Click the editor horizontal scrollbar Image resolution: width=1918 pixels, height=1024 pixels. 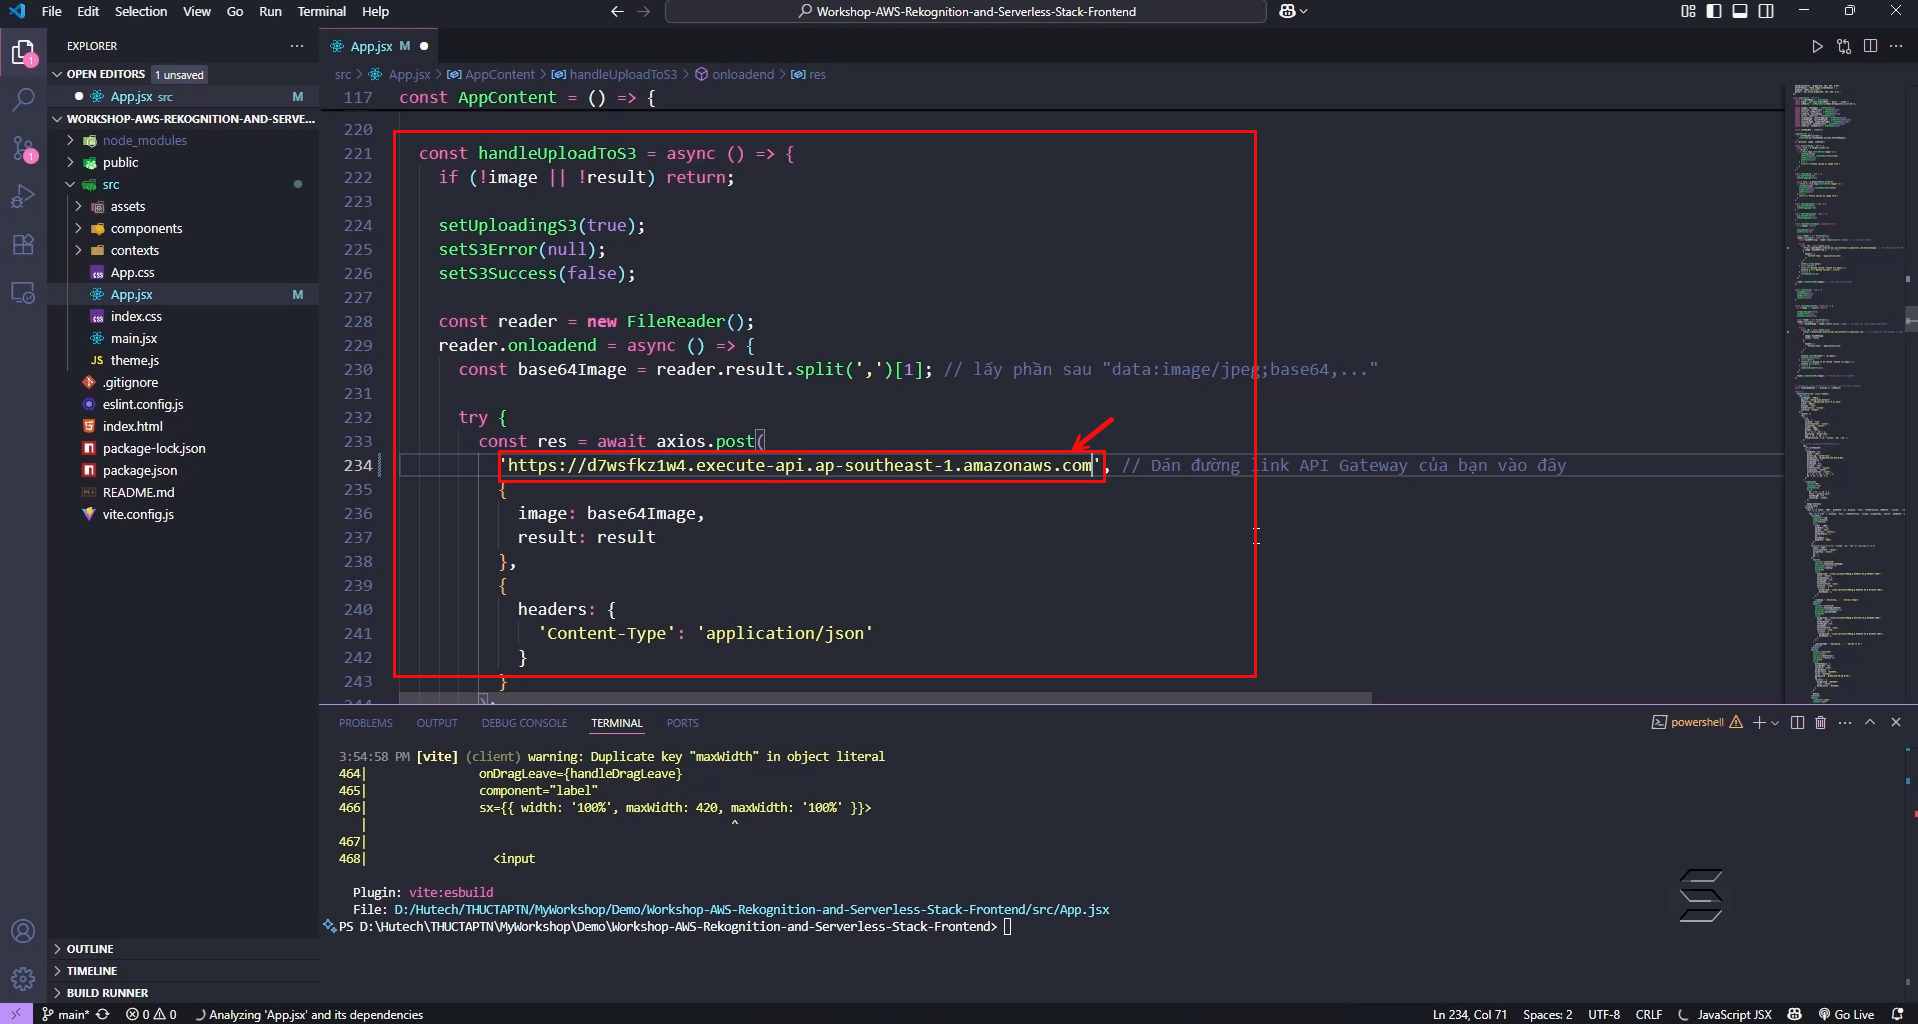click(x=885, y=697)
